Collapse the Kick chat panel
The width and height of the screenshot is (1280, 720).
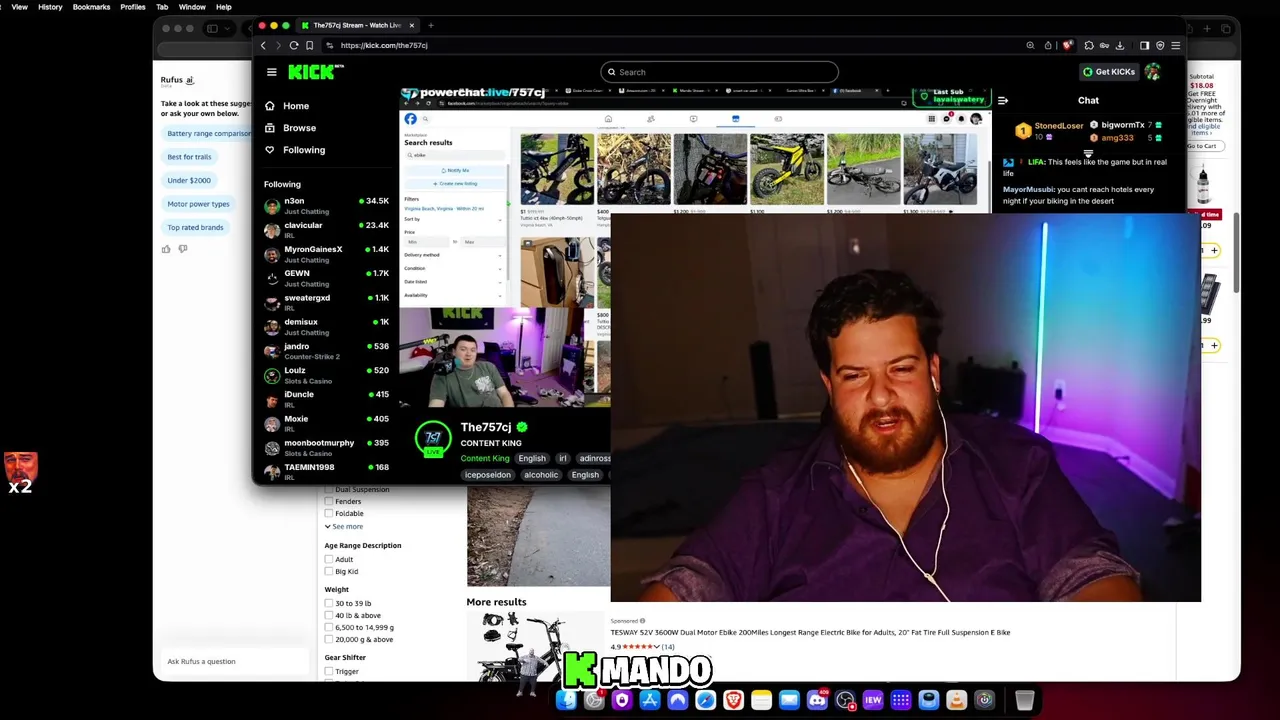[1003, 100]
